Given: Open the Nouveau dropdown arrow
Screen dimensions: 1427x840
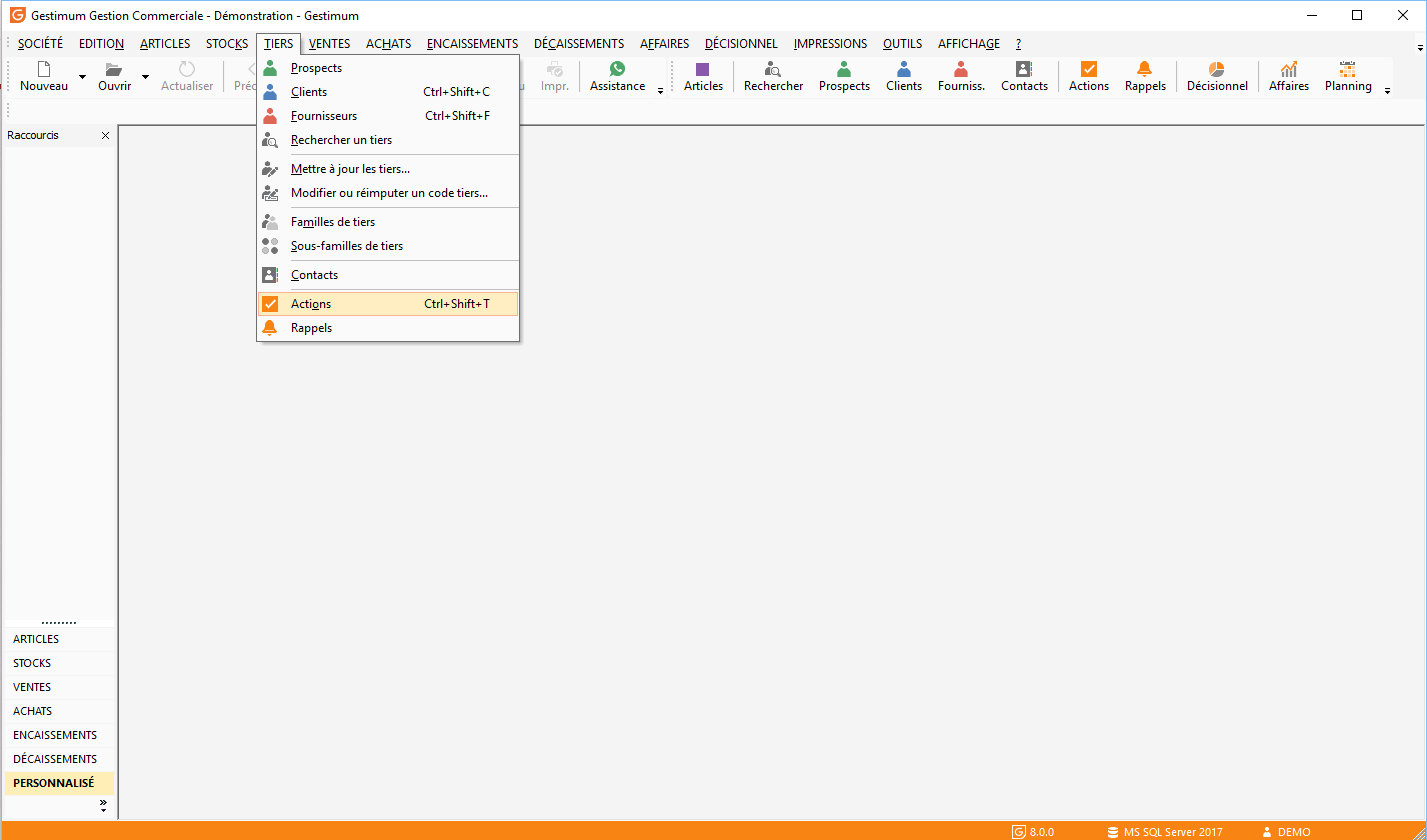Looking at the screenshot, I should (x=82, y=77).
